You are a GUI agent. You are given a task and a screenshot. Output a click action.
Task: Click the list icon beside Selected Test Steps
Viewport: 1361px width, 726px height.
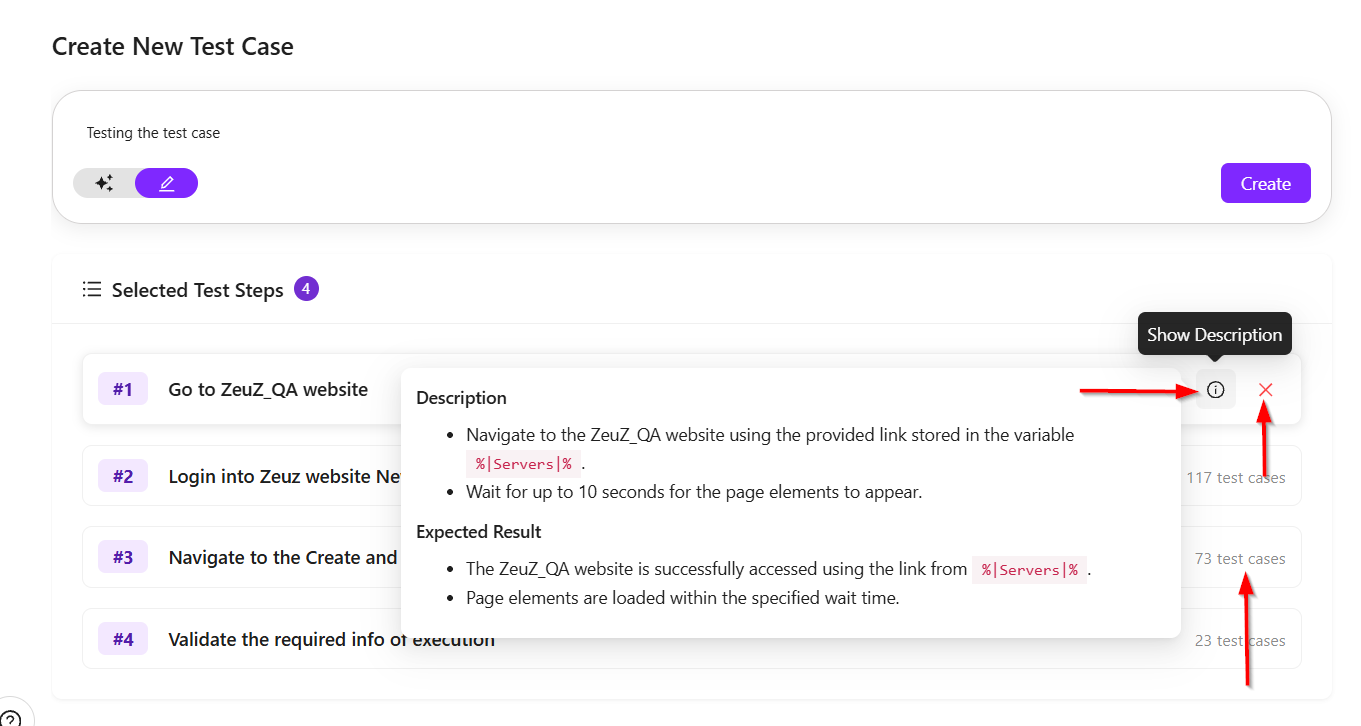tap(92, 290)
